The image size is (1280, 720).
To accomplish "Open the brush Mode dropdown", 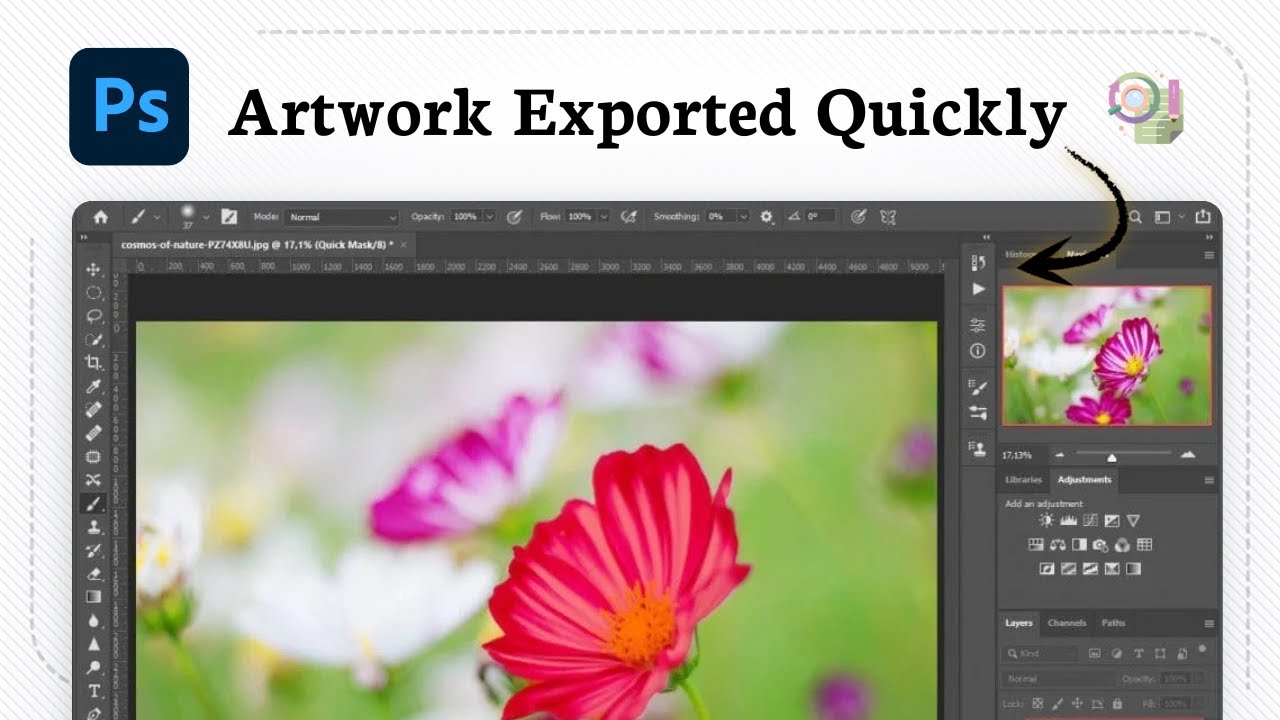I will click(342, 216).
